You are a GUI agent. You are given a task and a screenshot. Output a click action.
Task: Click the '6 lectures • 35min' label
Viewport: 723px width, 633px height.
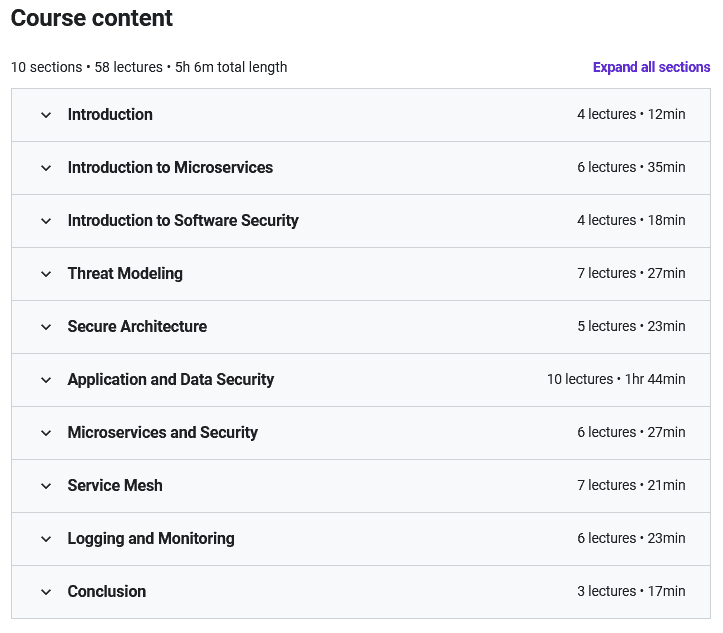coord(631,167)
